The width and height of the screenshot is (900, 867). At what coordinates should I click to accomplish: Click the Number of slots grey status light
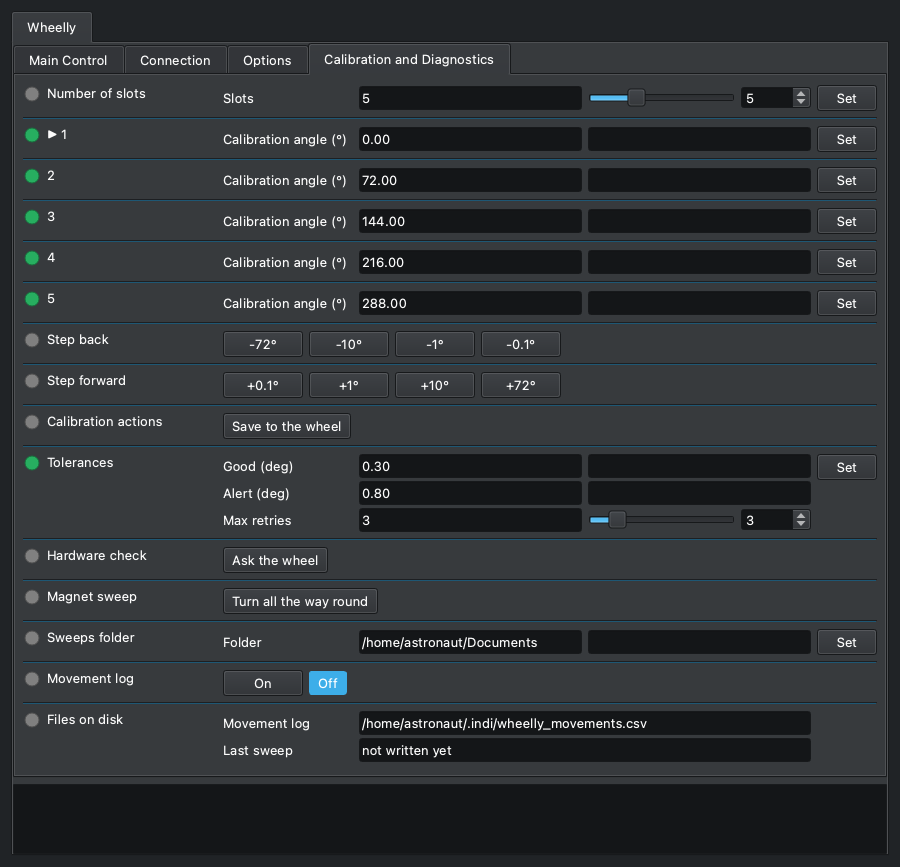32,94
